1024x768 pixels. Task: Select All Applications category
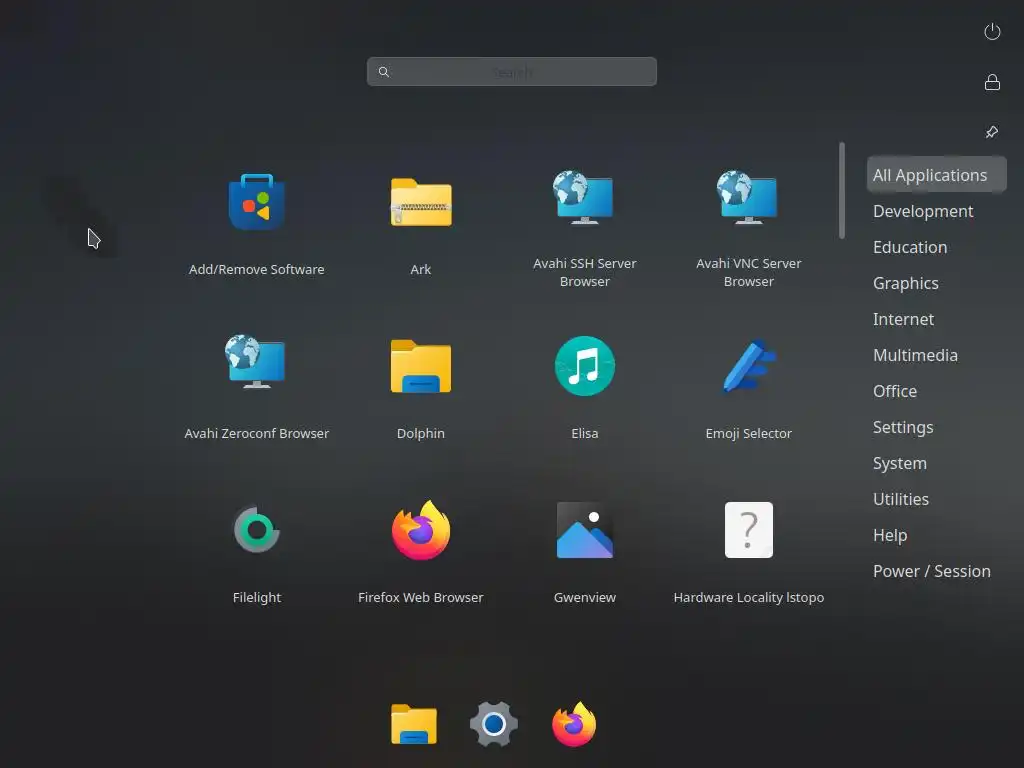[x=936, y=175]
